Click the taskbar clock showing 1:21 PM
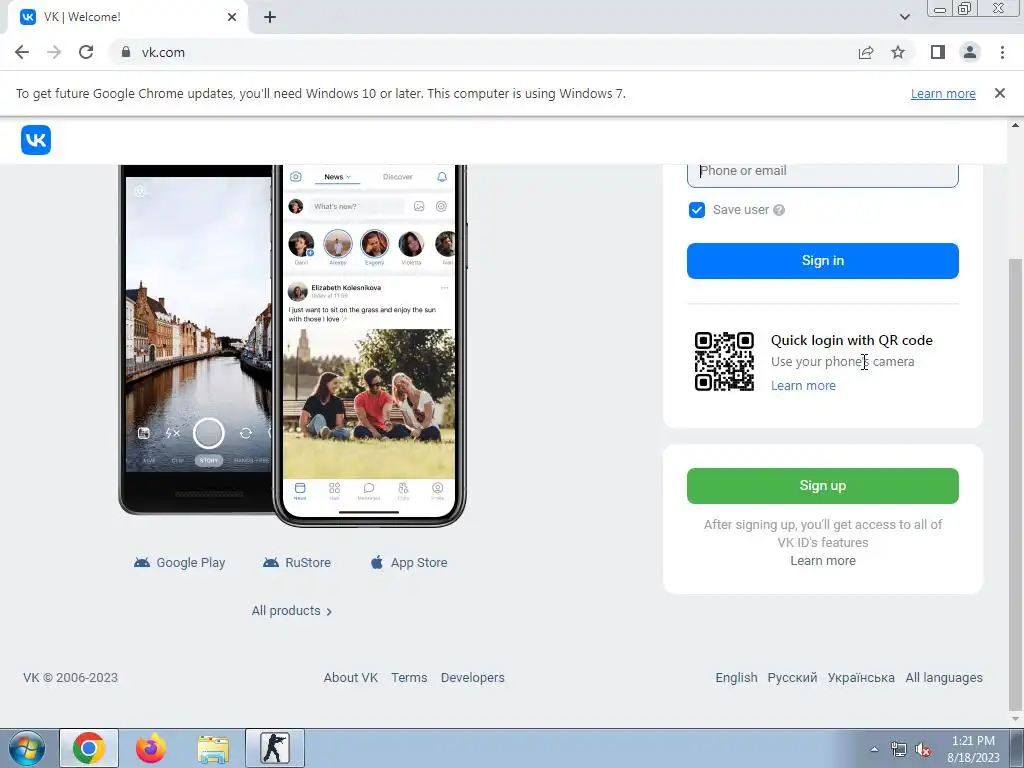The height and width of the screenshot is (768, 1024). [x=973, y=749]
